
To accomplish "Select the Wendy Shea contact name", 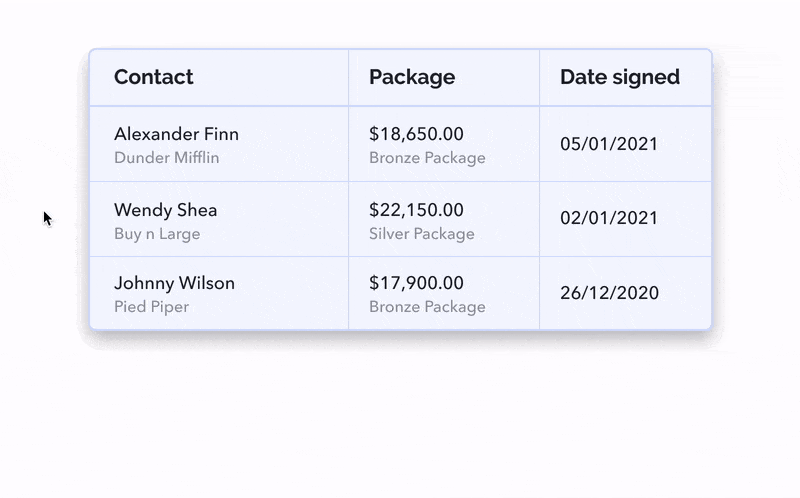I will pos(165,210).
